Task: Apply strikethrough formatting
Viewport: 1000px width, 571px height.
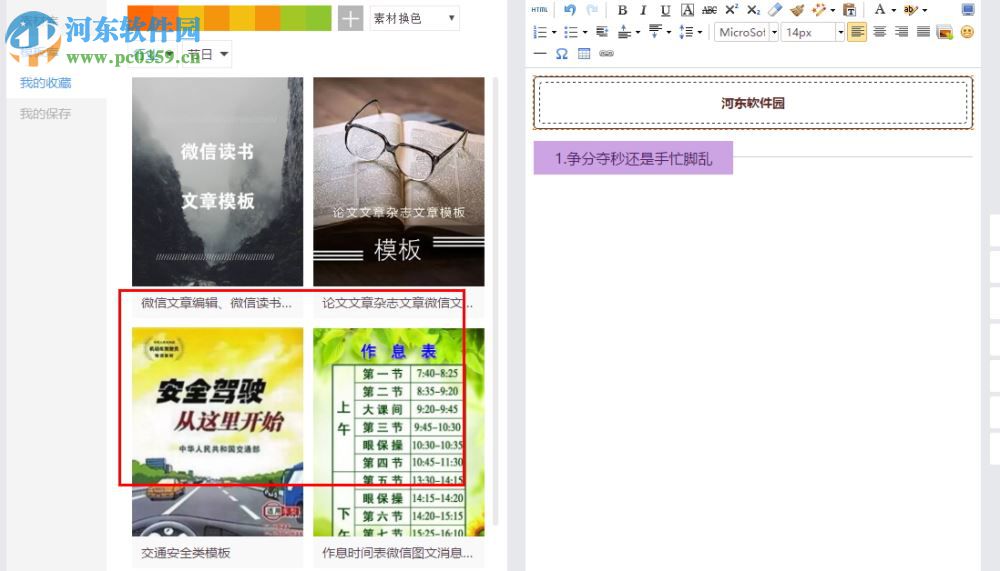Action: tap(709, 10)
